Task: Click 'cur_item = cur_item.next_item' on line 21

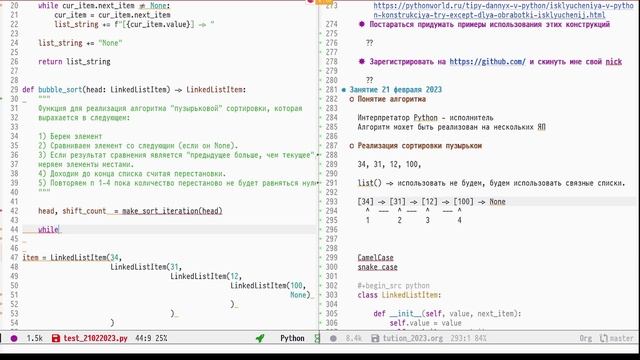Action: (112, 15)
